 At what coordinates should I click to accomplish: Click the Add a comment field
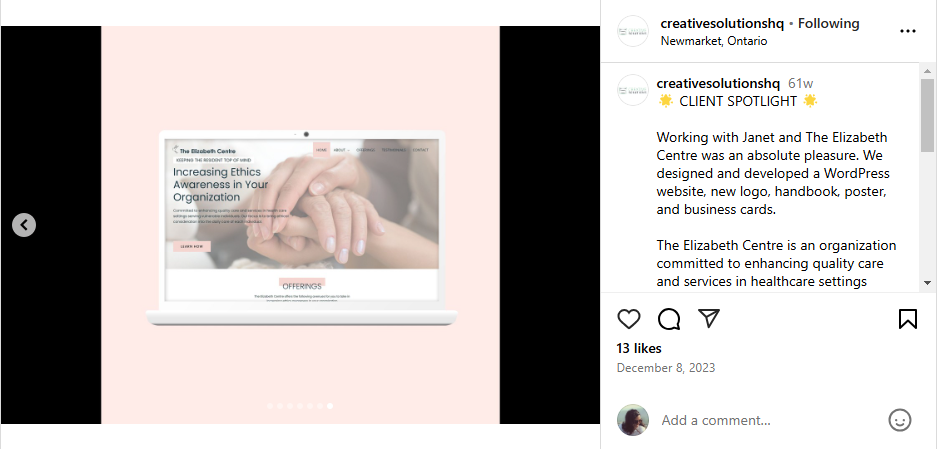click(x=770, y=420)
